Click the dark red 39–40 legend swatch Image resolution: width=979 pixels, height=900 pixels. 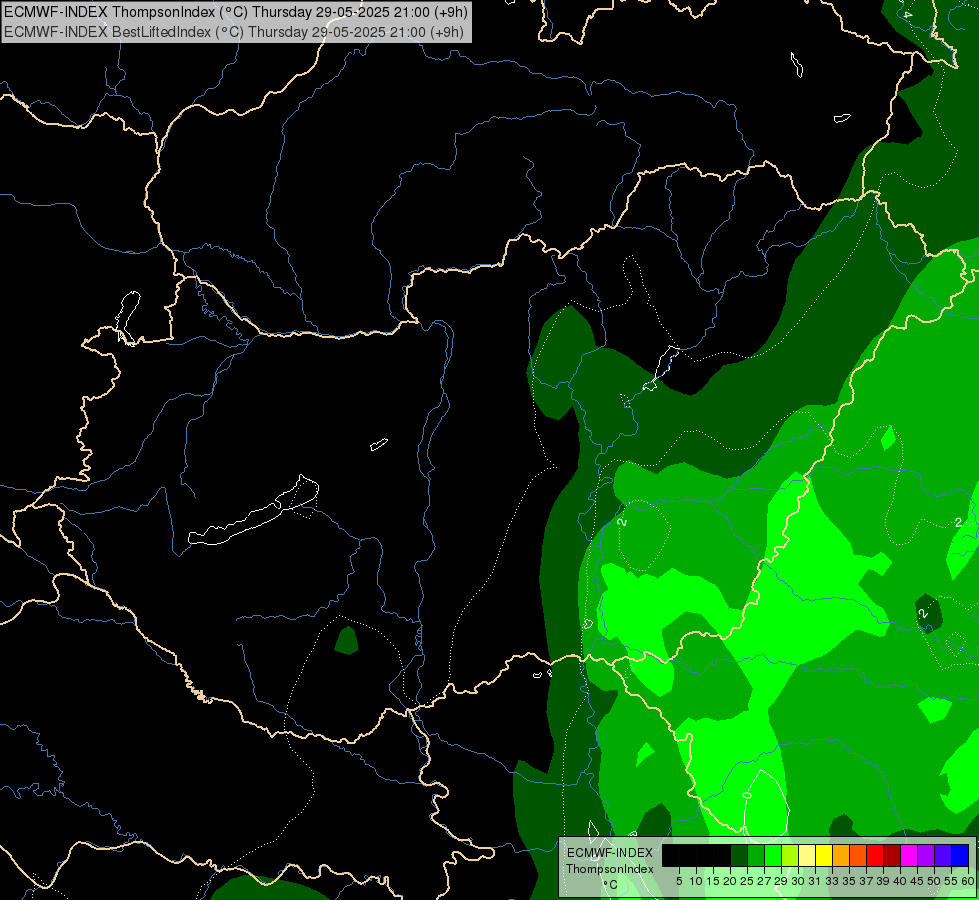[x=892, y=855]
